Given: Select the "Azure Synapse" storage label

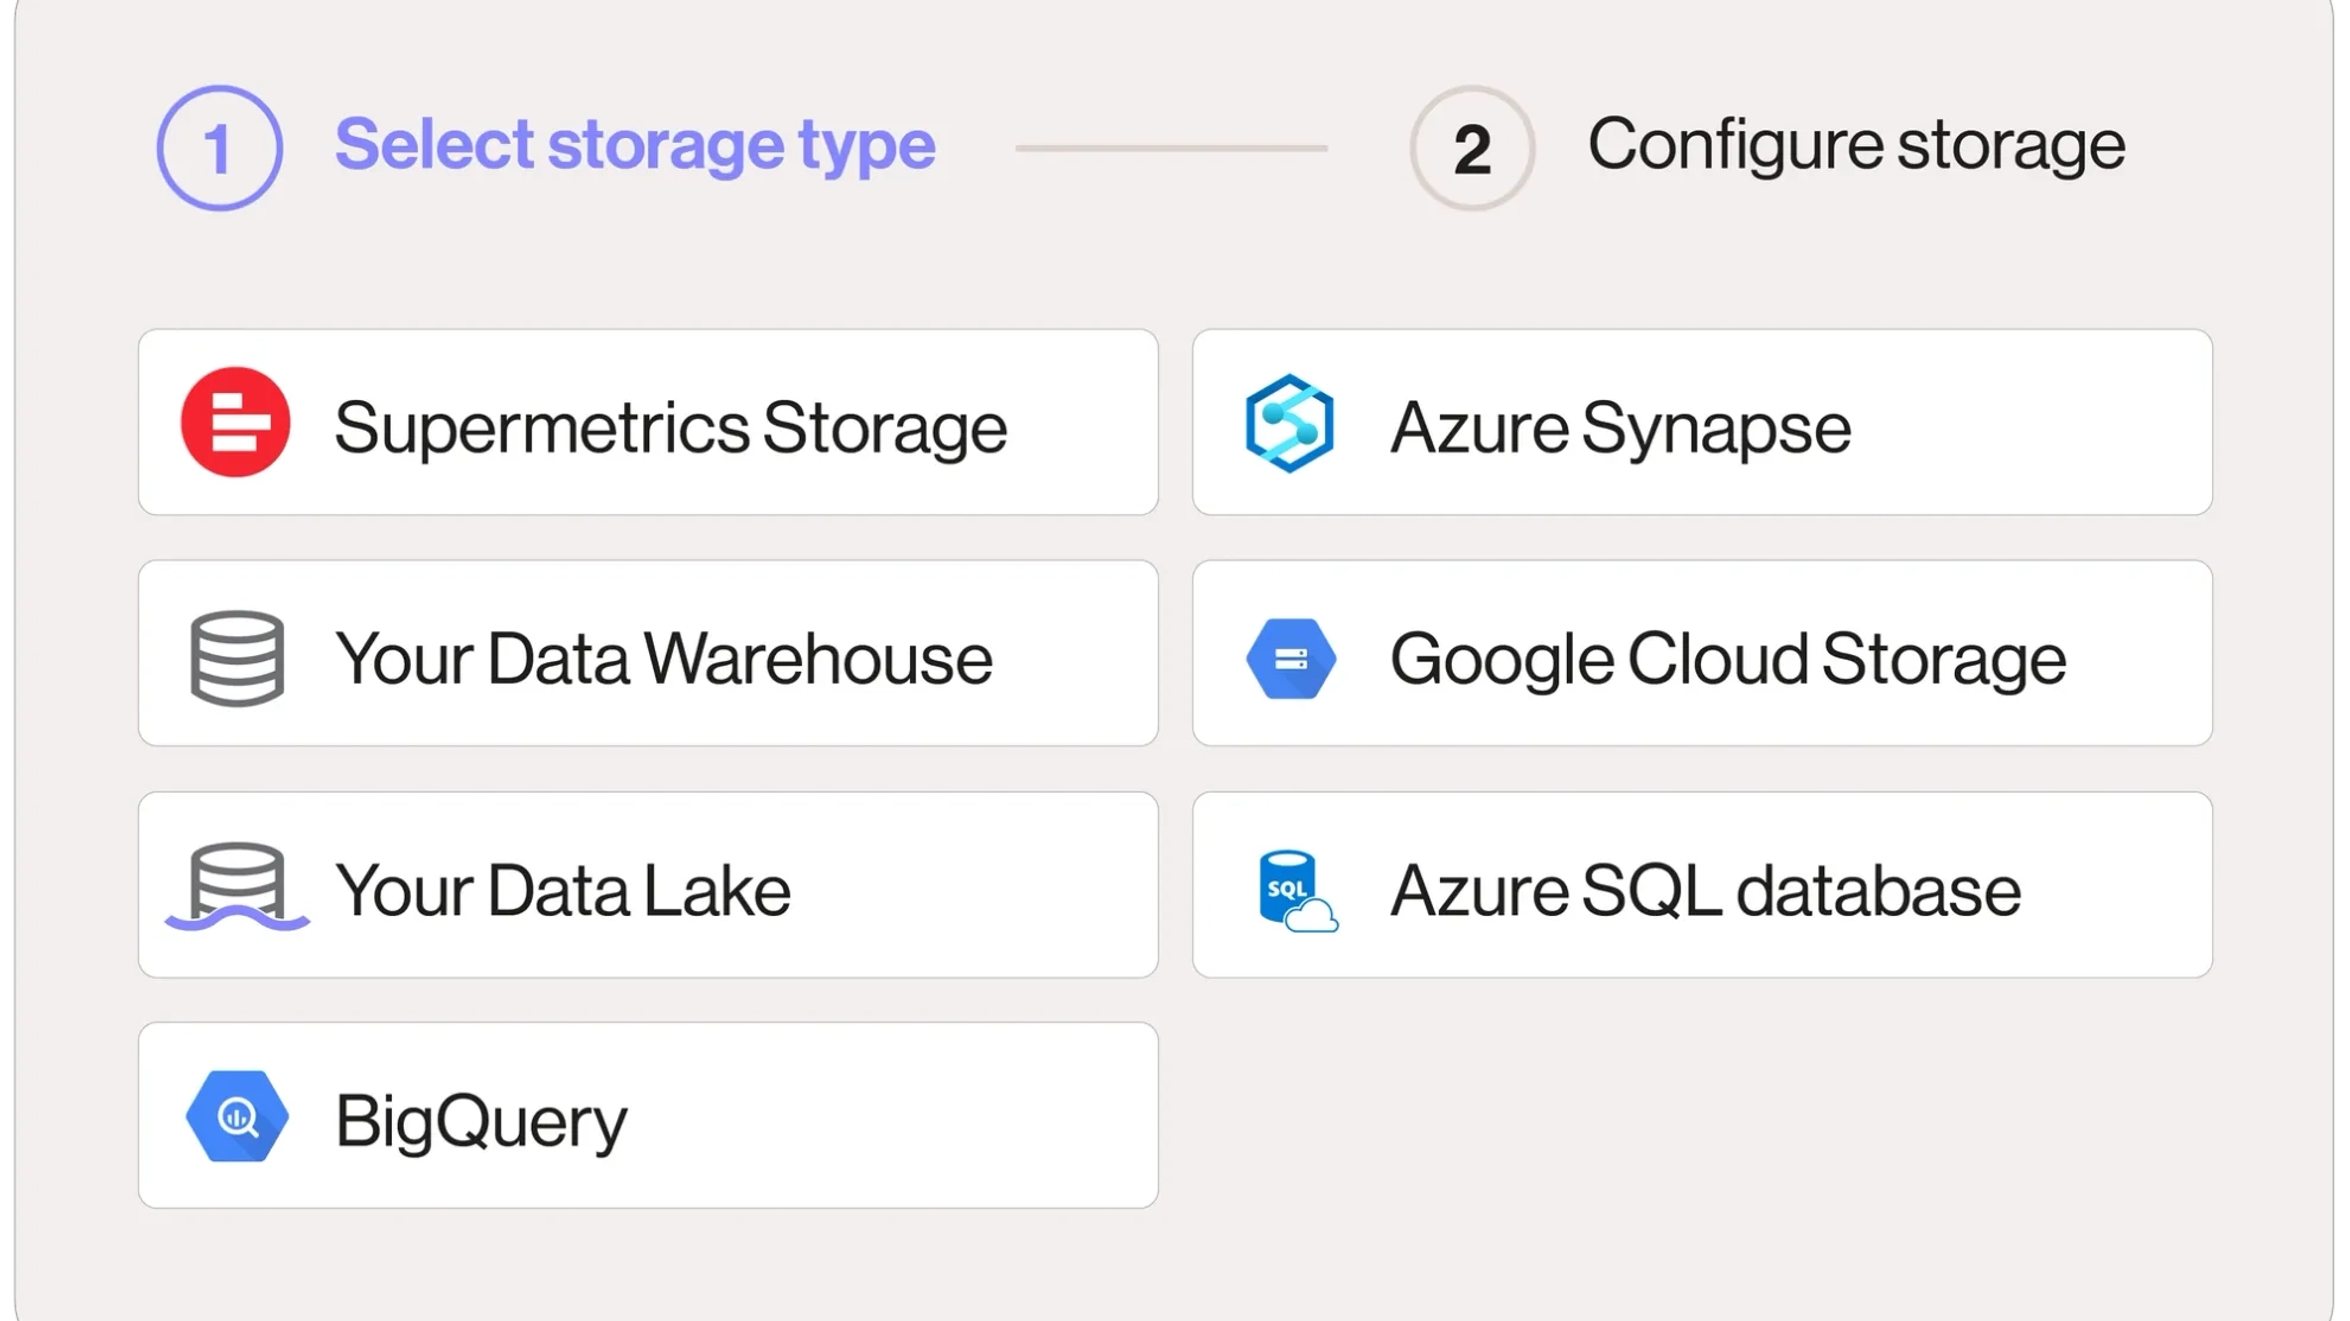Looking at the screenshot, I should coord(1620,428).
